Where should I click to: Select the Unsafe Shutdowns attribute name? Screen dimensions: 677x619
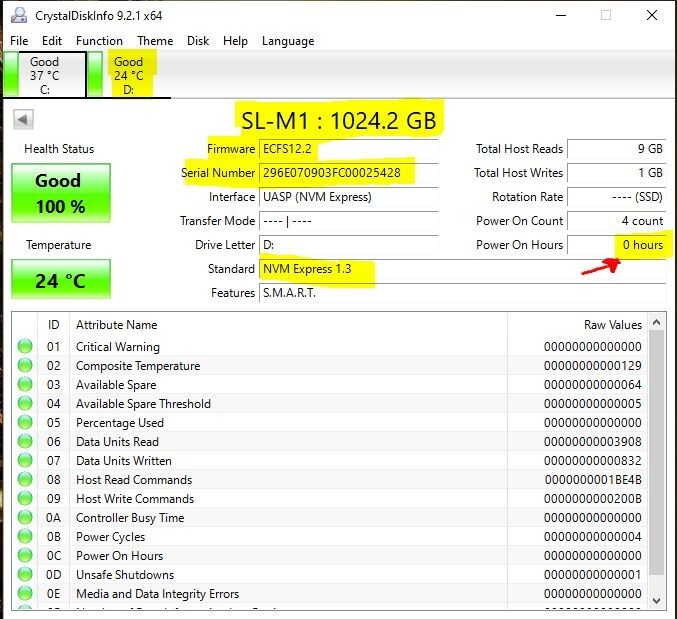125,575
